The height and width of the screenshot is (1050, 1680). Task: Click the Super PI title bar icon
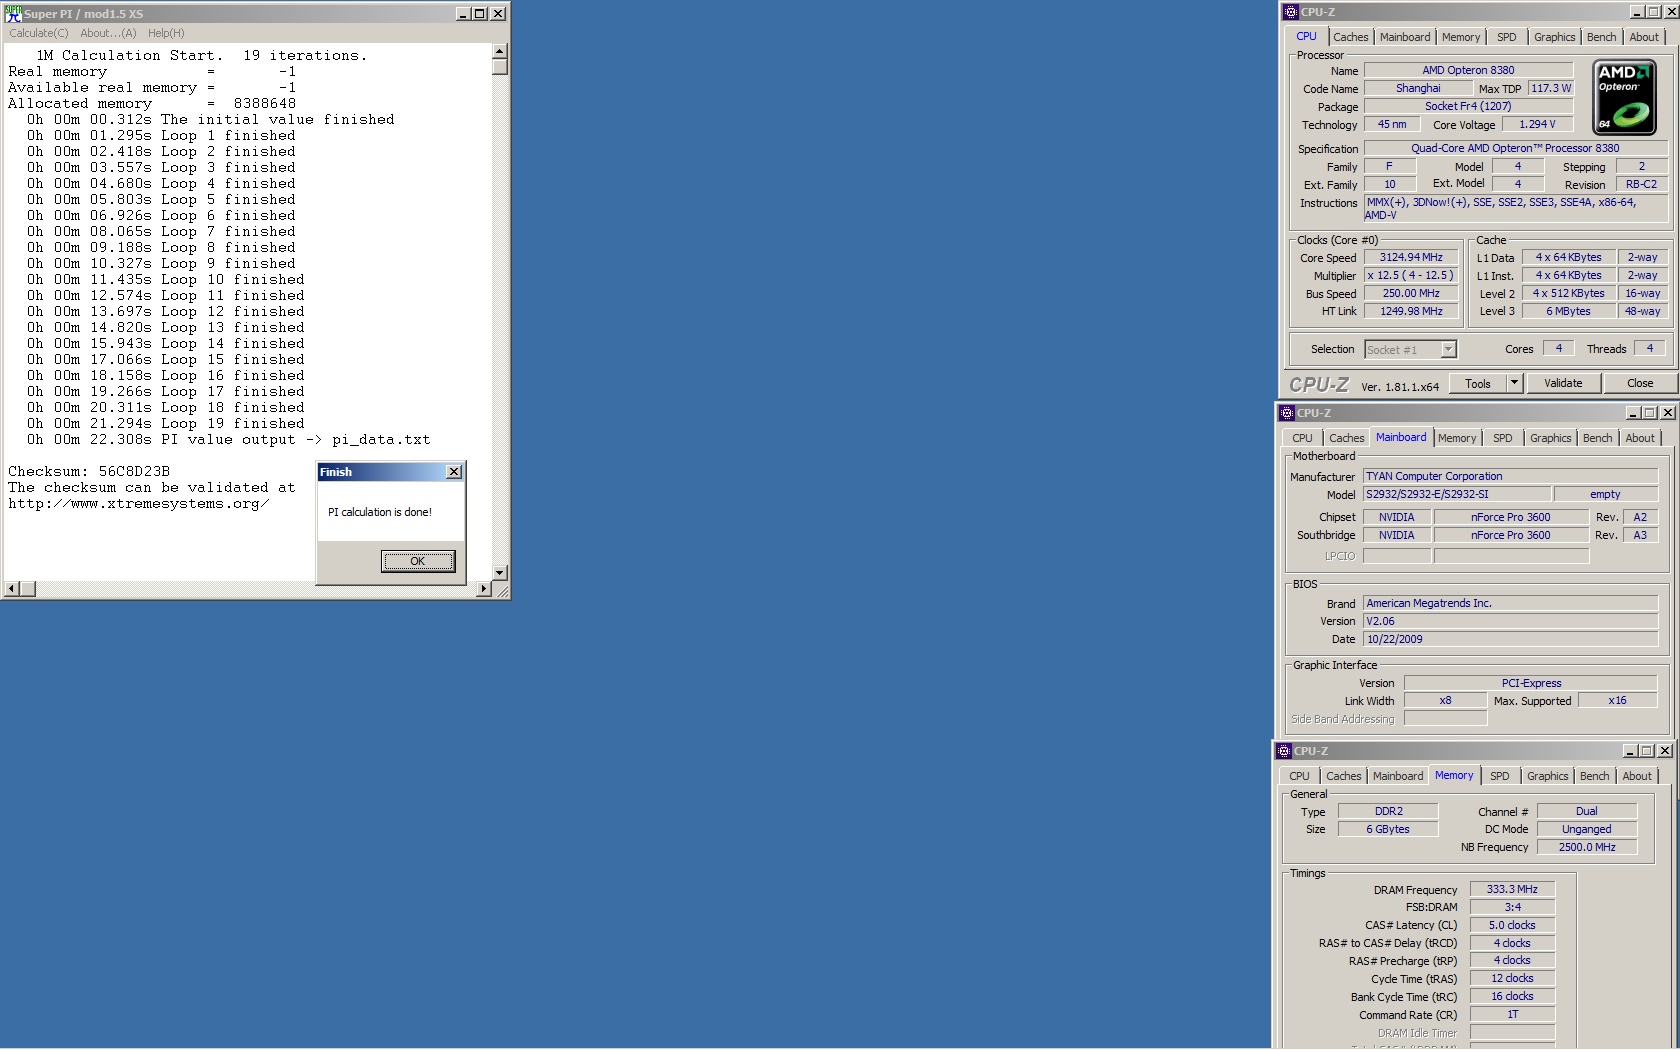point(13,13)
